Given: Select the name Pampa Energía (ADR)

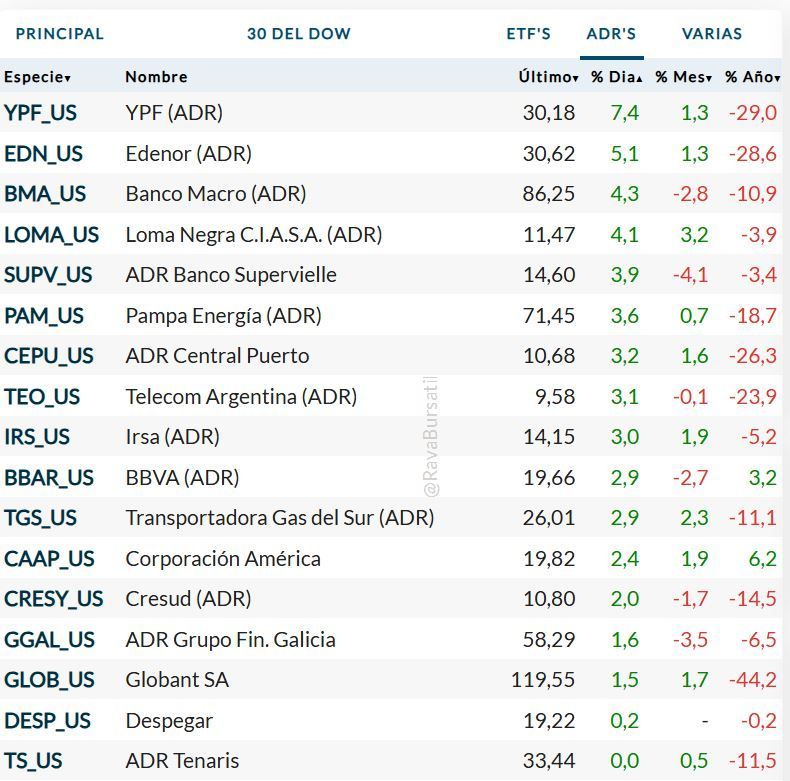Looking at the screenshot, I should [223, 316].
